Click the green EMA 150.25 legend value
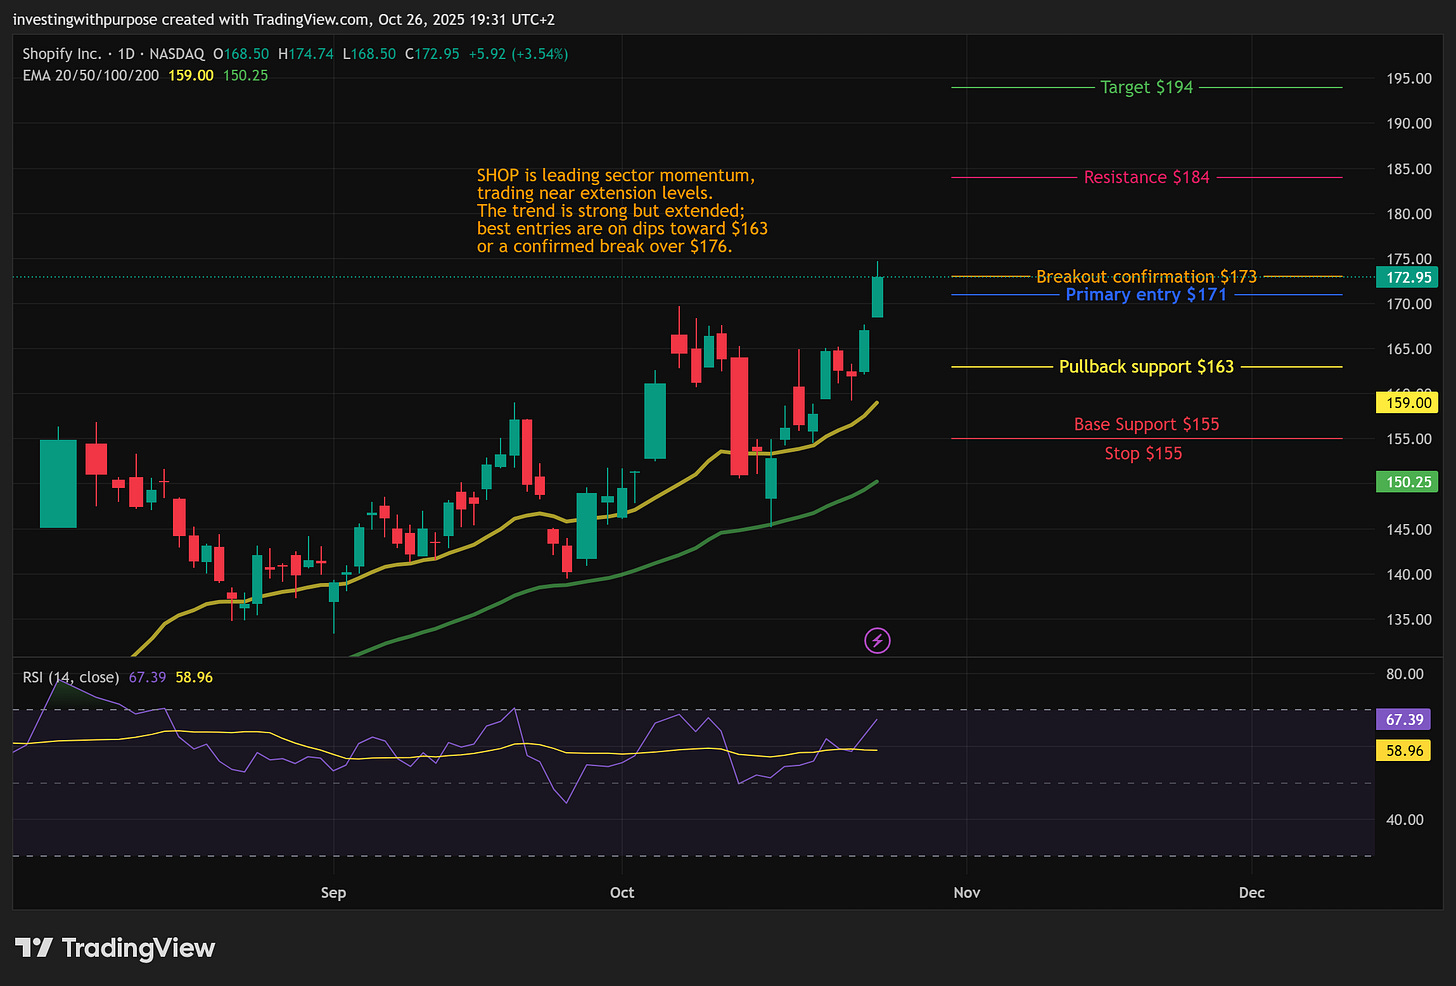Viewport: 1456px width, 986px height. (245, 75)
